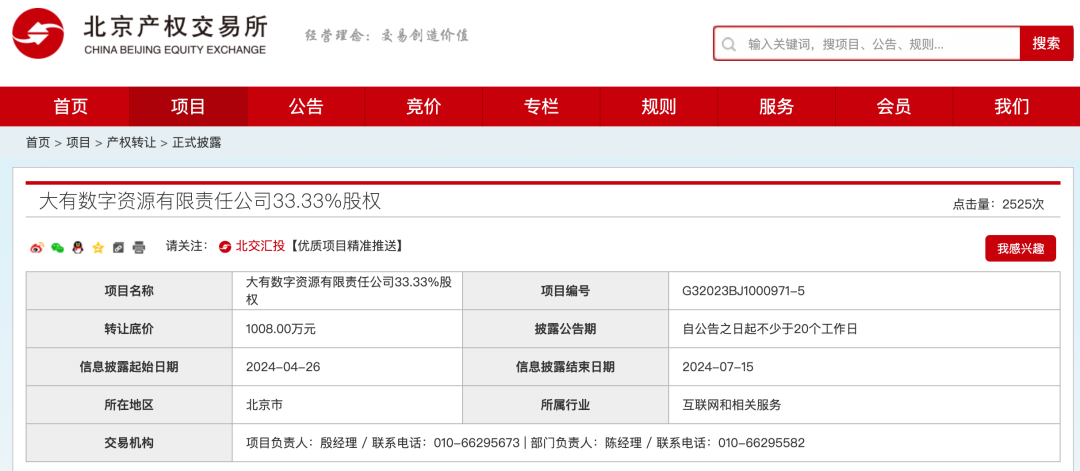Open the 竞价 navigation menu
This screenshot has height=471, width=1080.
pyautogui.click(x=424, y=107)
